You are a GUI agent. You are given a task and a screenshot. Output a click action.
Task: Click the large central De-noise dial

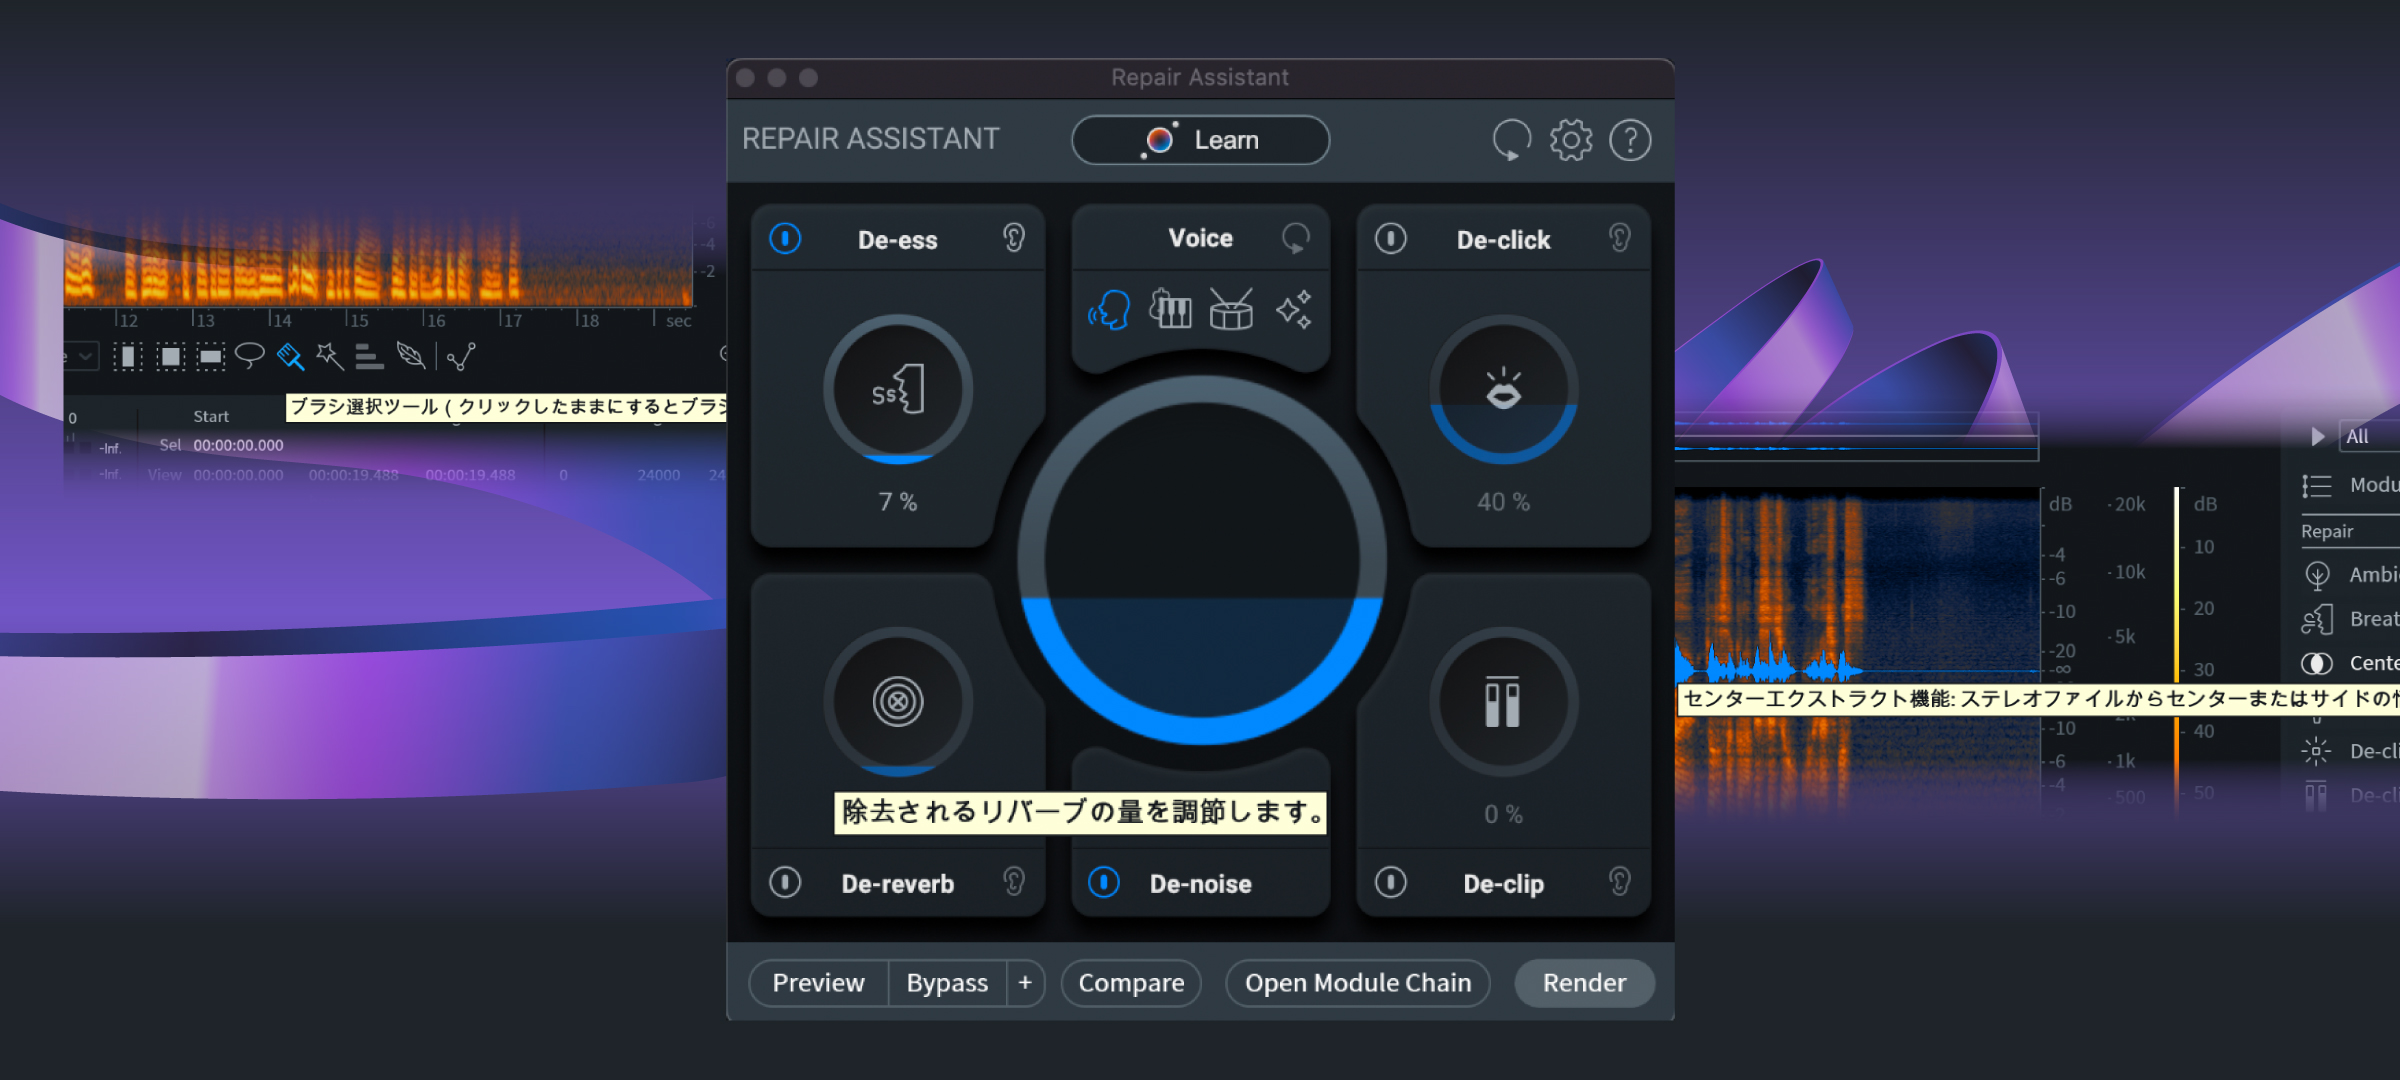point(1201,561)
